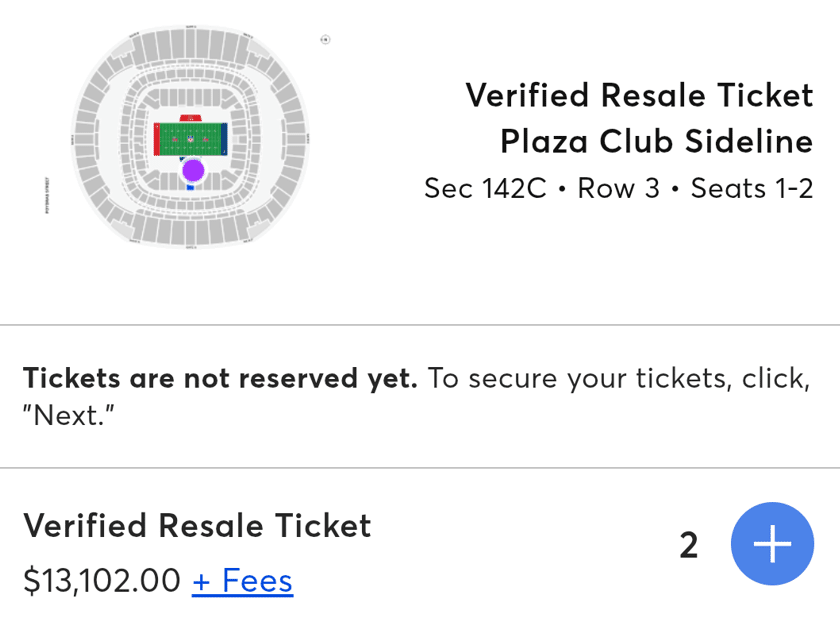Click the $13,102.00 ticket price
The width and height of the screenshot is (840, 631).
[x=102, y=581]
